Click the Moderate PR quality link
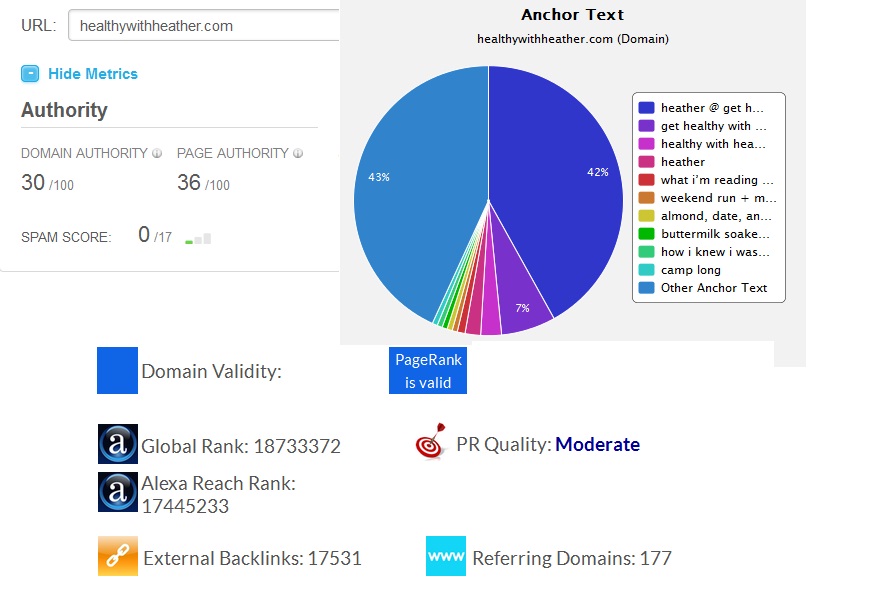875x601 pixels. coord(598,444)
